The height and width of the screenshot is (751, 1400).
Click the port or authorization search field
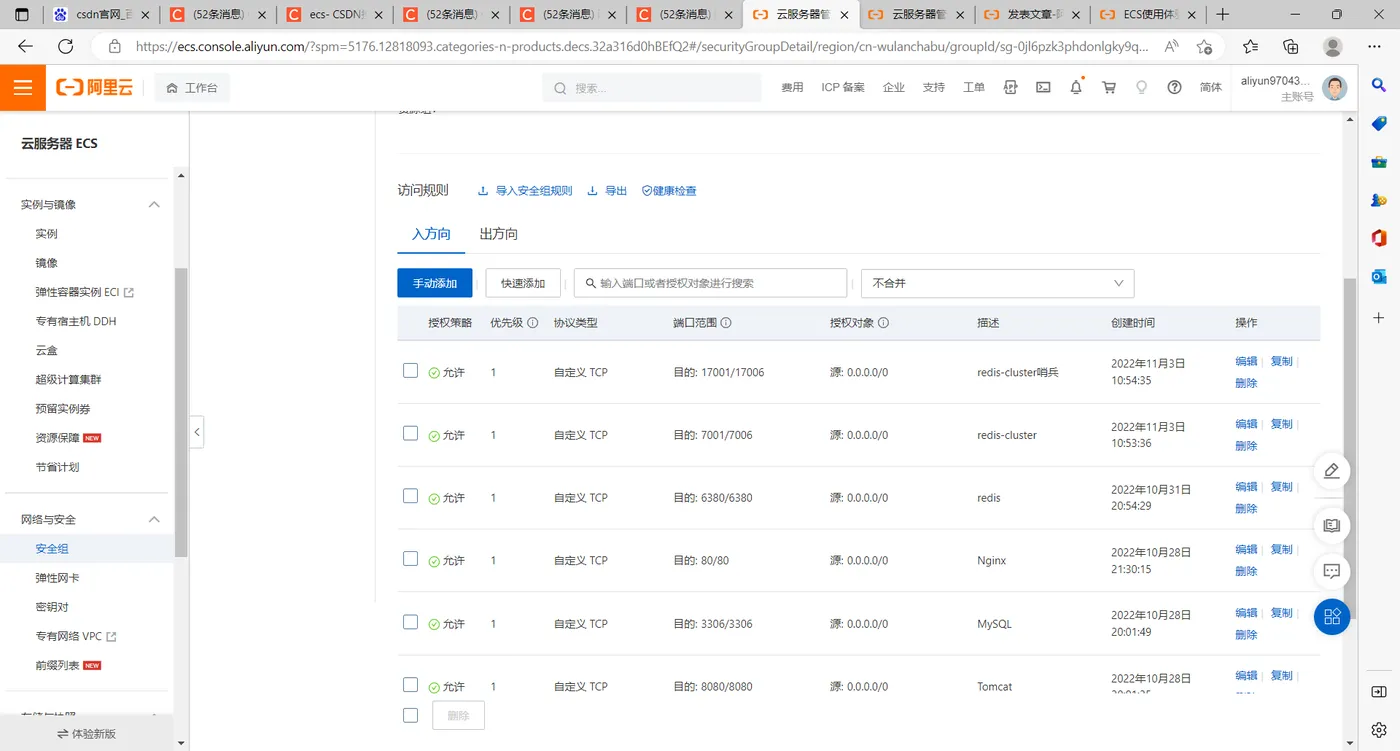[711, 283]
